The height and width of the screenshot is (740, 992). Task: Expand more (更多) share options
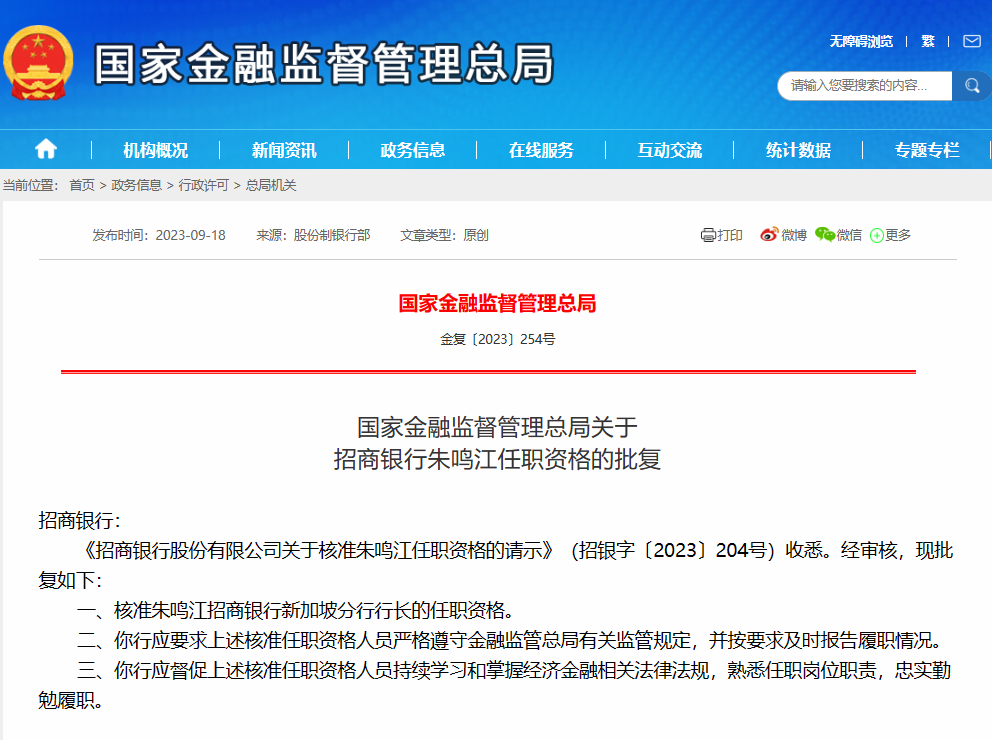coord(877,236)
